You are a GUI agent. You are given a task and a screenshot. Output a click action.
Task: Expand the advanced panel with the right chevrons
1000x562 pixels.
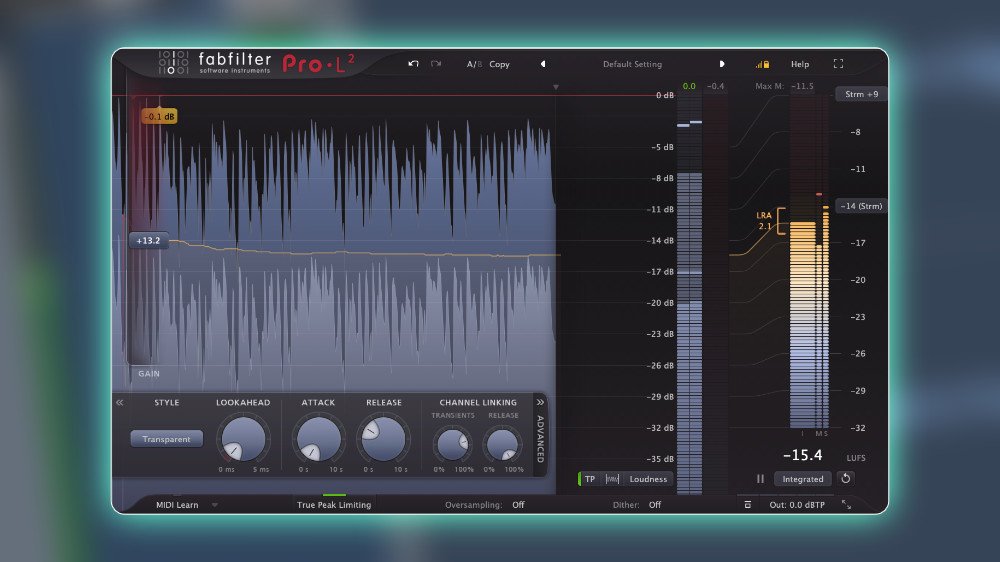(540, 403)
